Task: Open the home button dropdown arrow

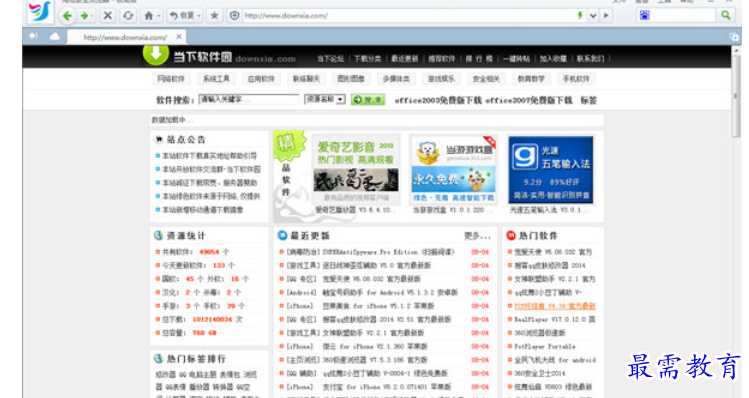Action: click(159, 16)
